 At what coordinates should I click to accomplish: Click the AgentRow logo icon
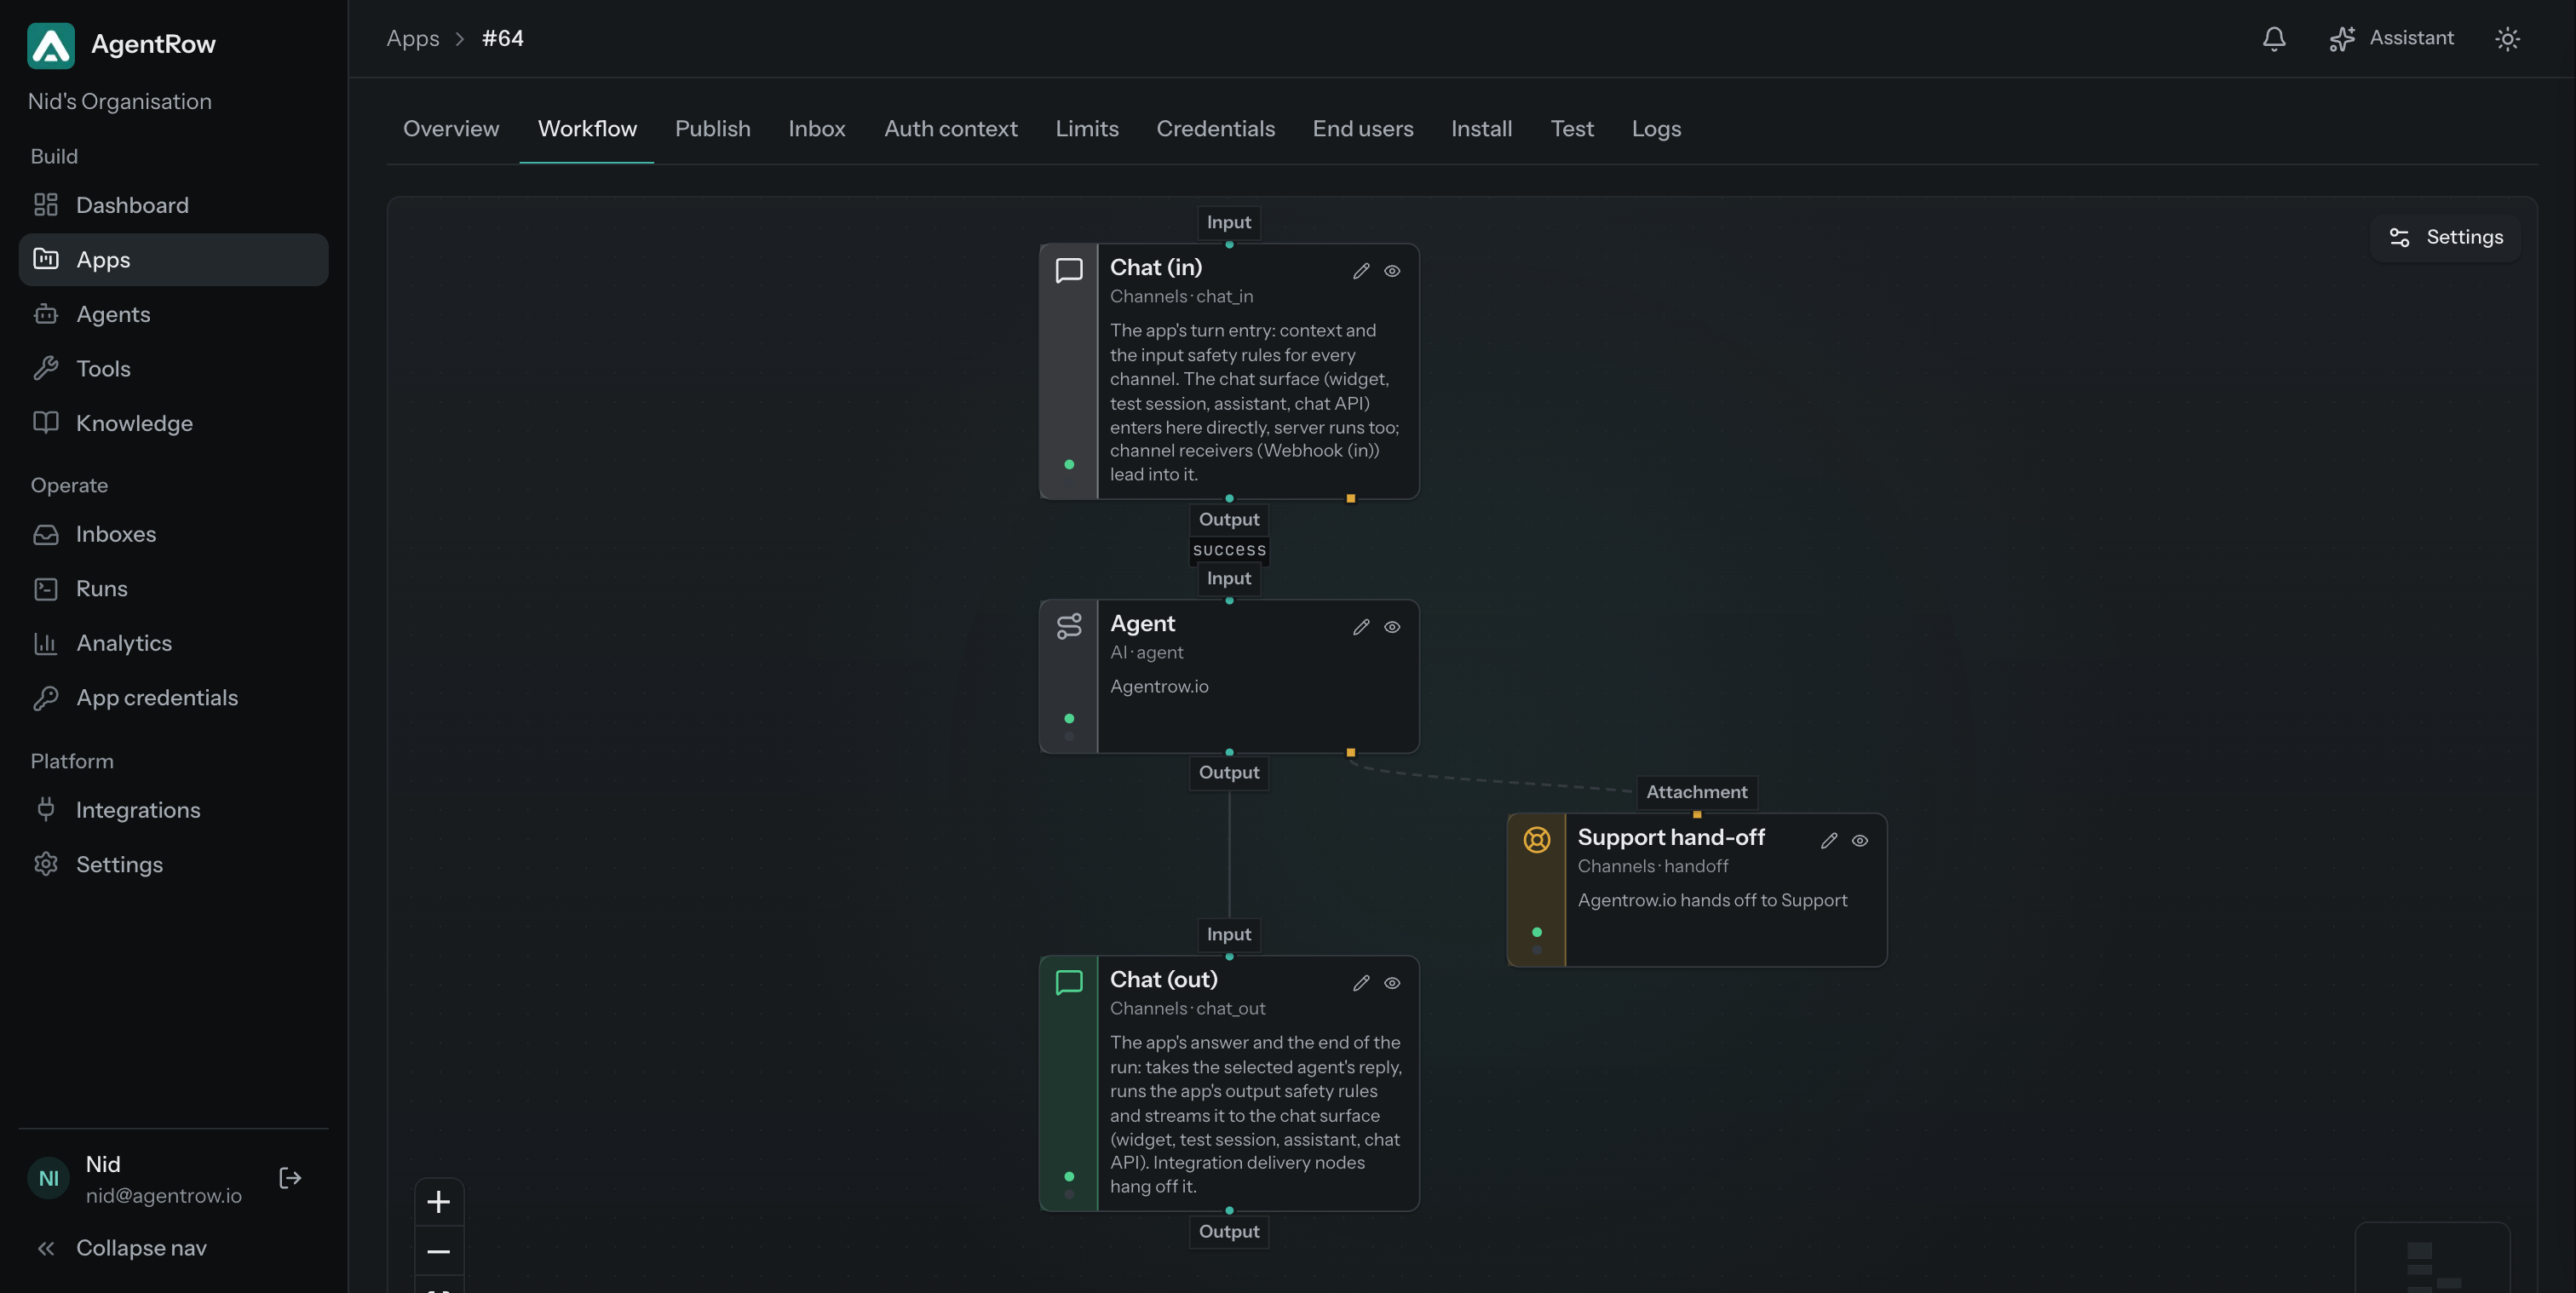51,45
